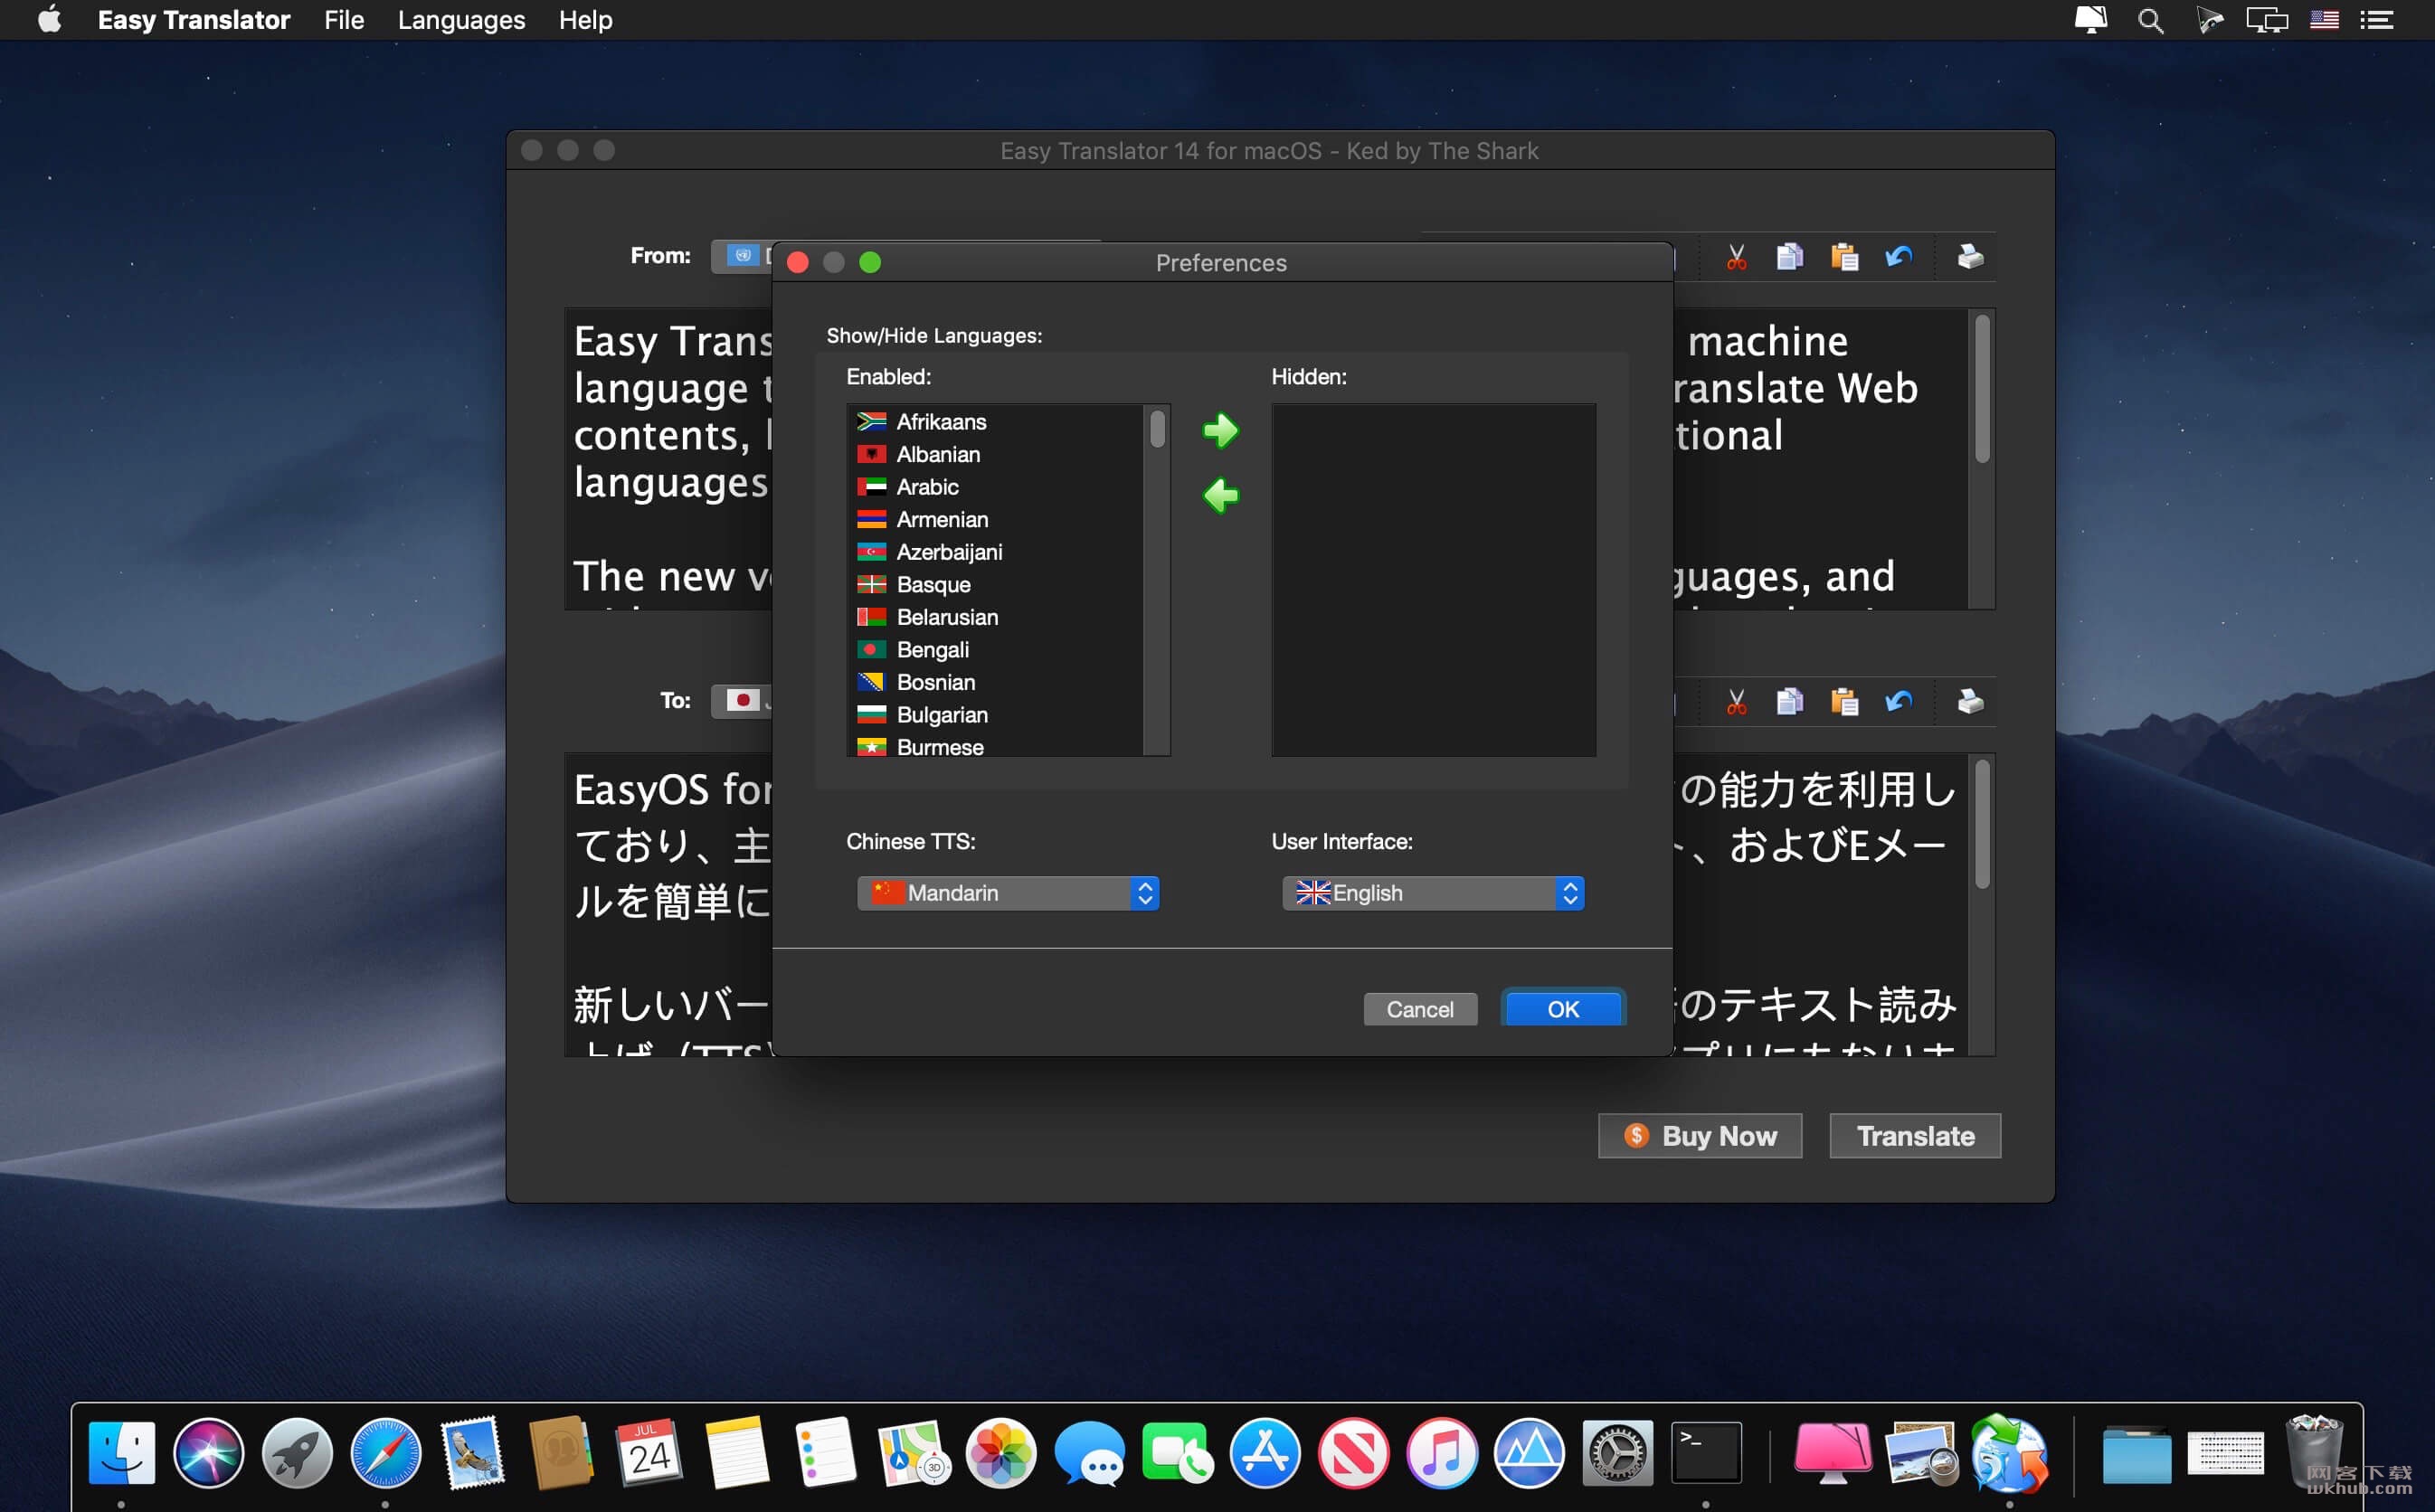
Task: Click the green right arrow to hide language
Action: tap(1220, 431)
